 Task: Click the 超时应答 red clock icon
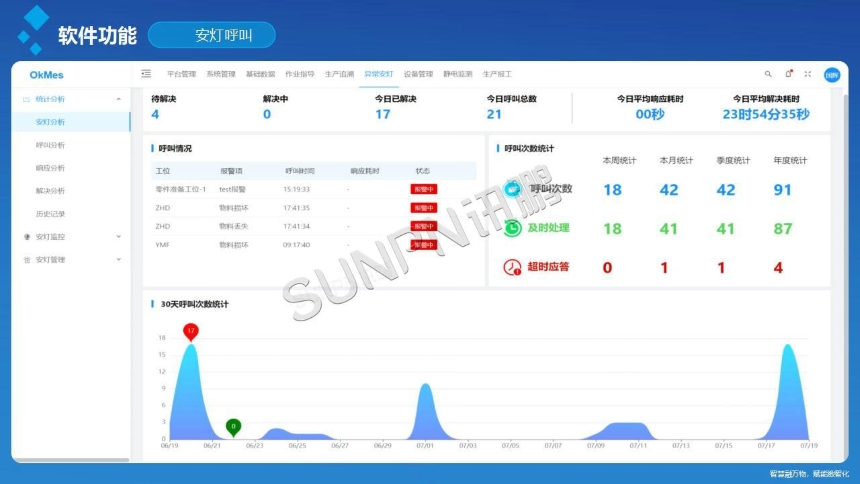pos(512,267)
